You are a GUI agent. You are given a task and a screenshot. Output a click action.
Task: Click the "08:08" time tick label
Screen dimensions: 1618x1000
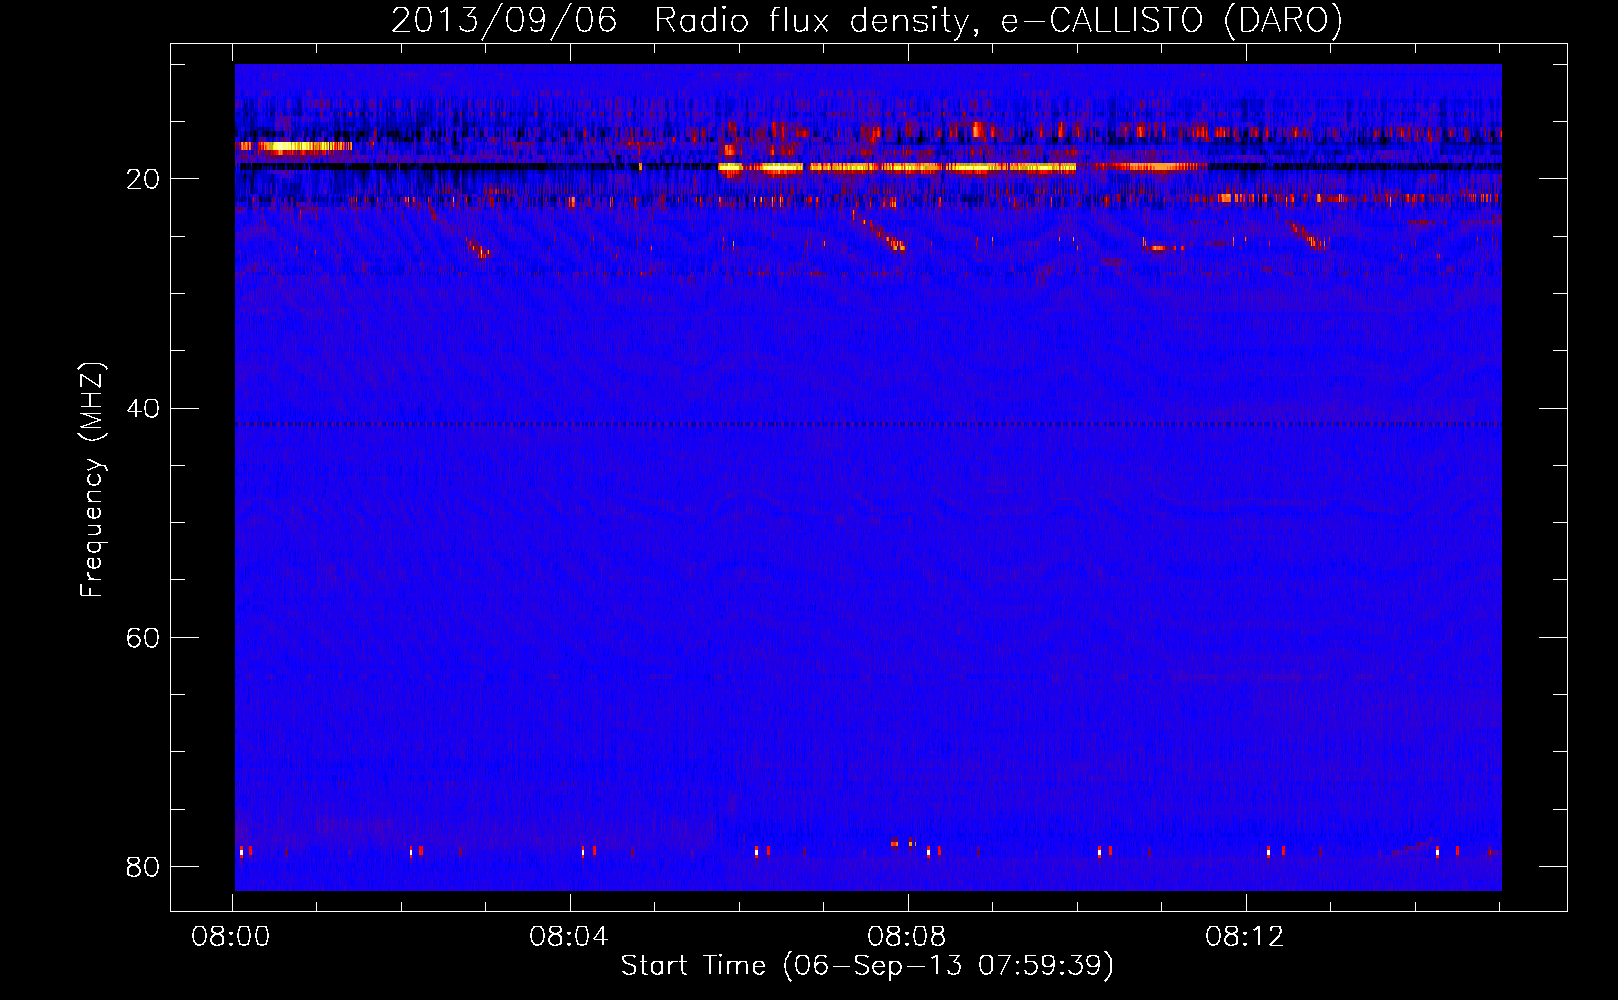(x=907, y=937)
